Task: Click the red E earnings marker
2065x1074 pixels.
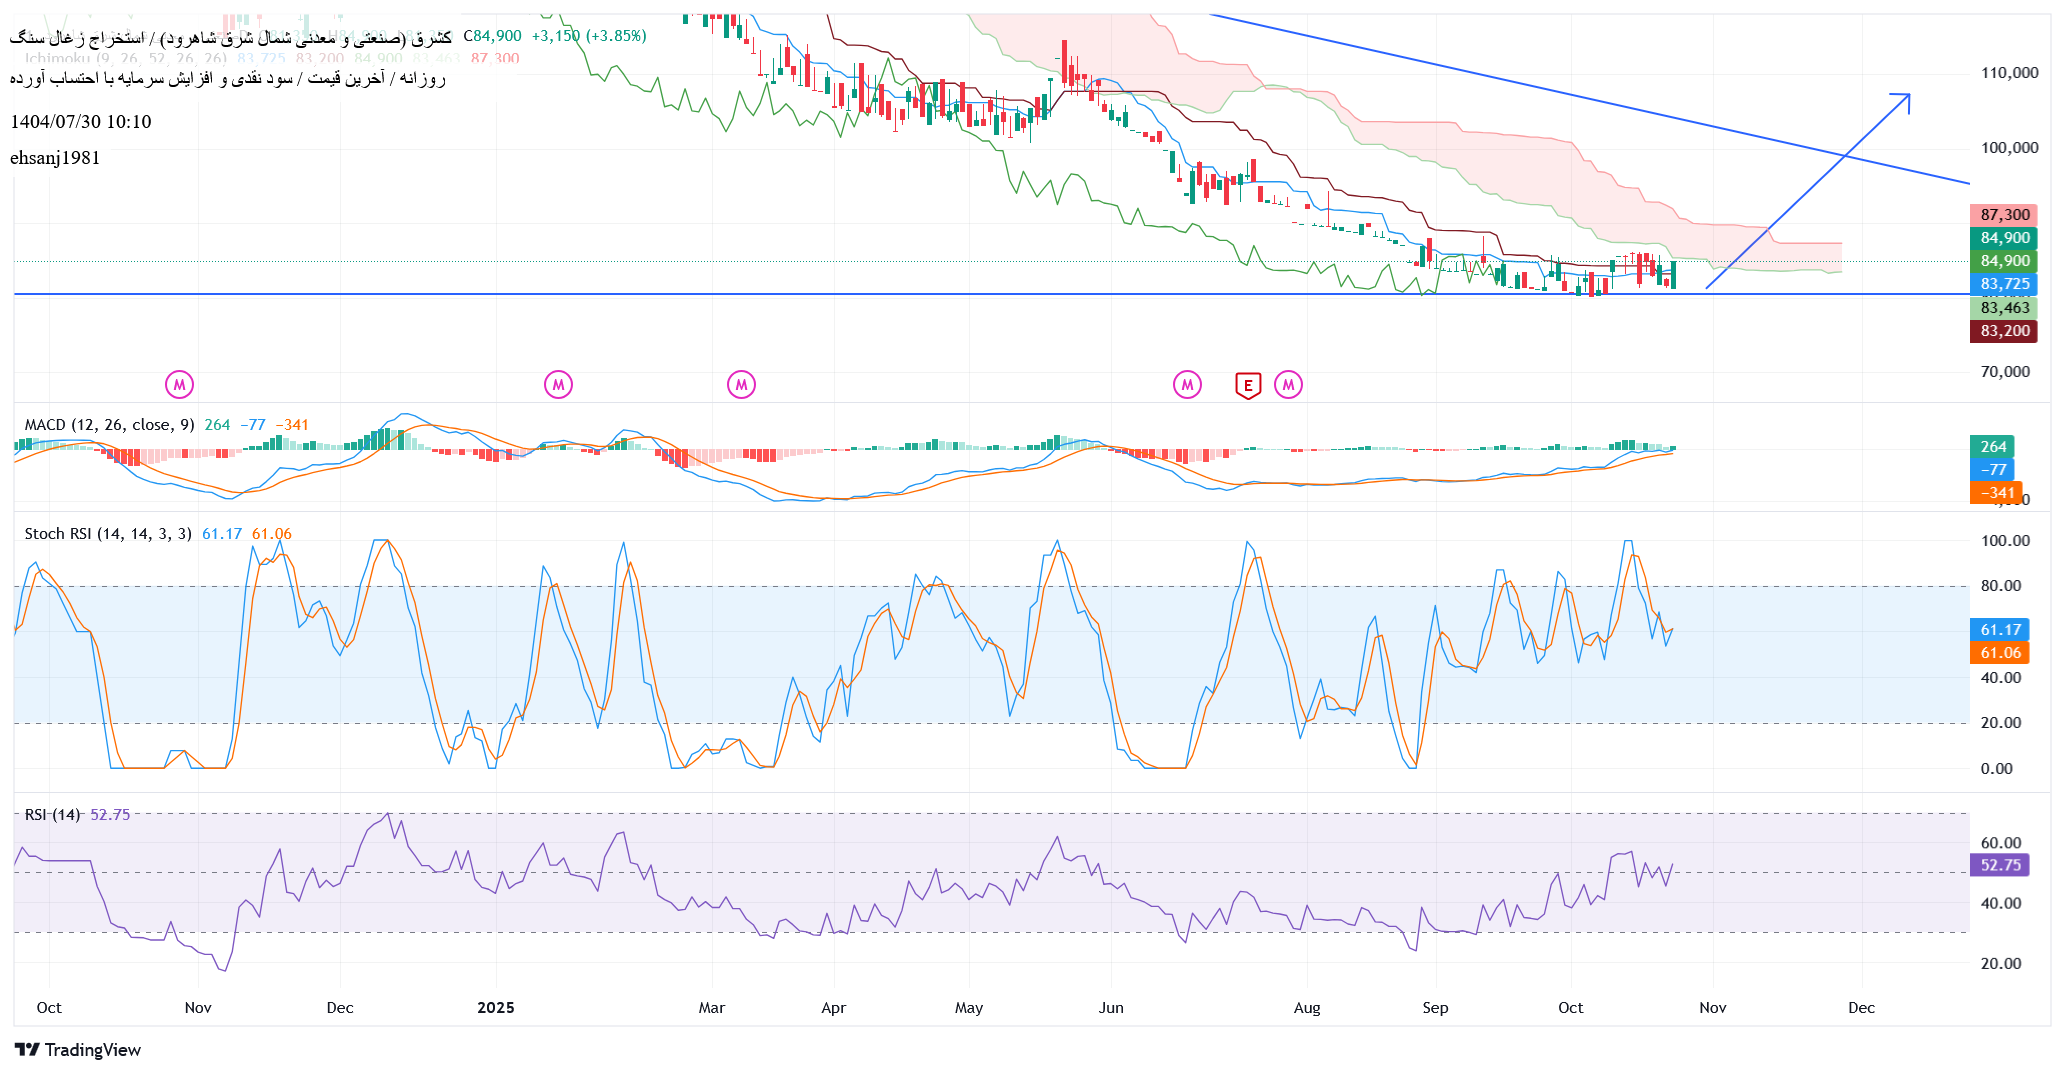Action: tap(1247, 385)
